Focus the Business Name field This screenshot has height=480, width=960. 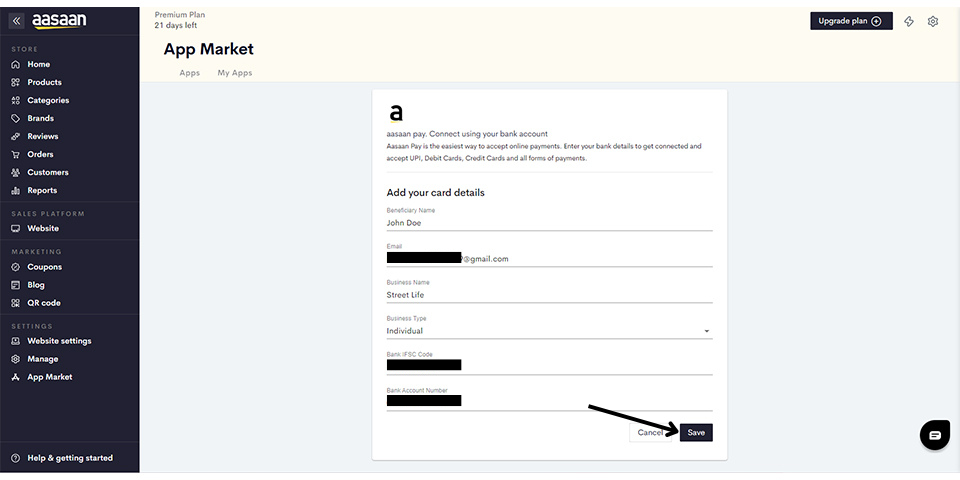pyautogui.click(x=549, y=295)
